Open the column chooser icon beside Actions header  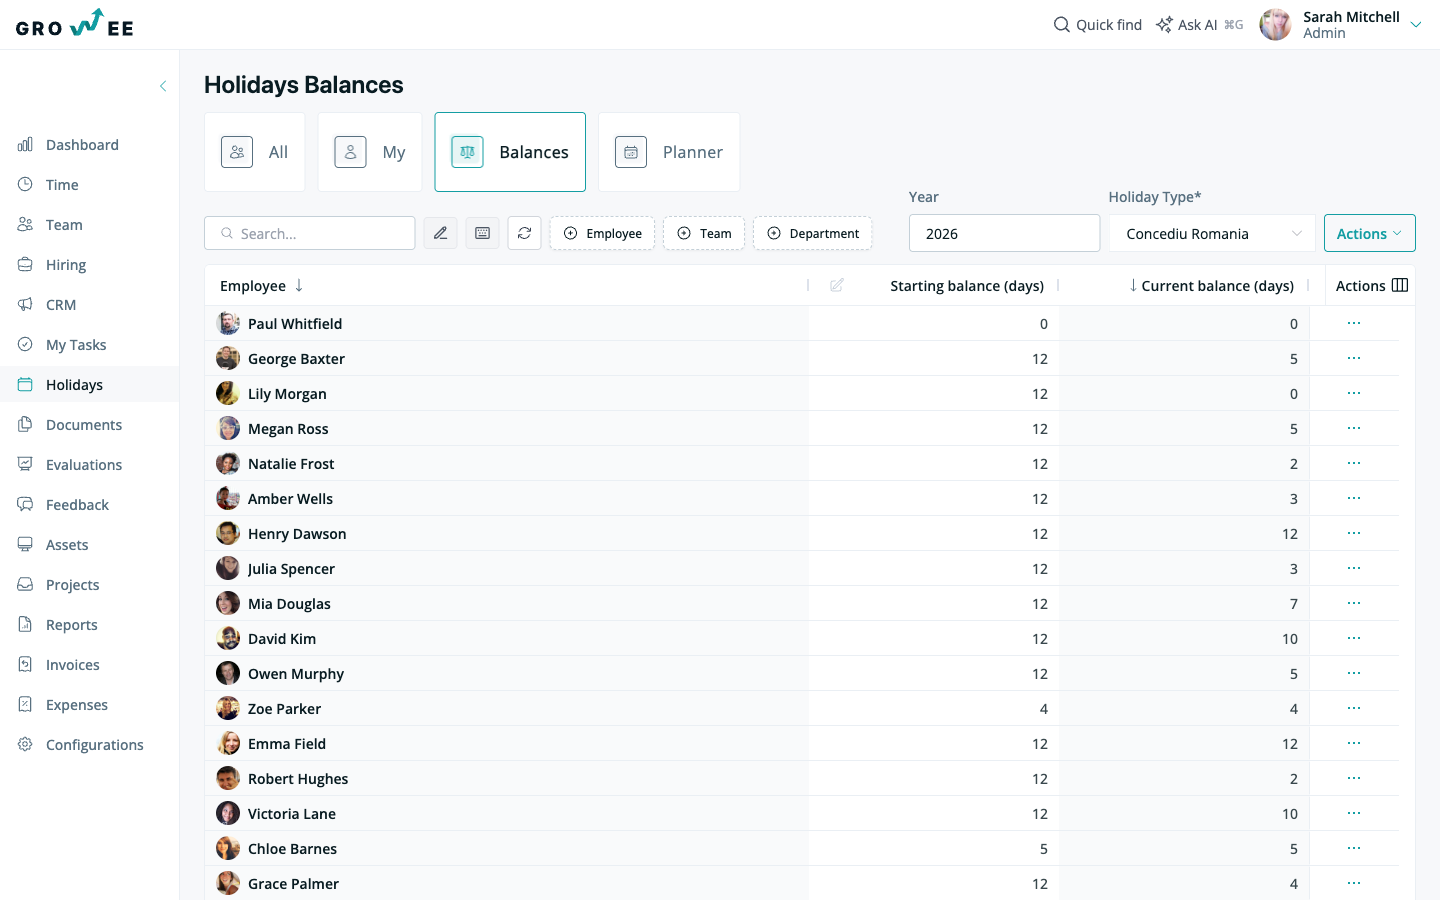pyautogui.click(x=1400, y=285)
